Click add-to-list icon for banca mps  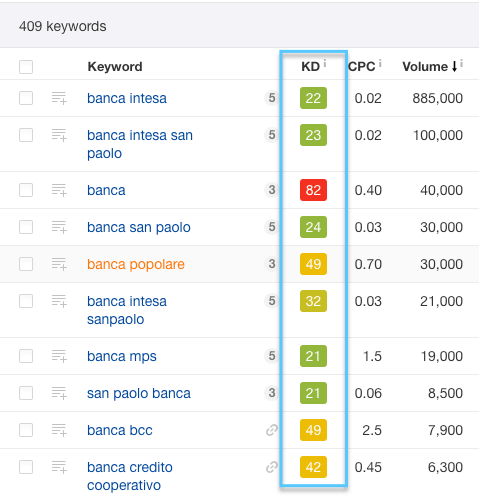59,356
